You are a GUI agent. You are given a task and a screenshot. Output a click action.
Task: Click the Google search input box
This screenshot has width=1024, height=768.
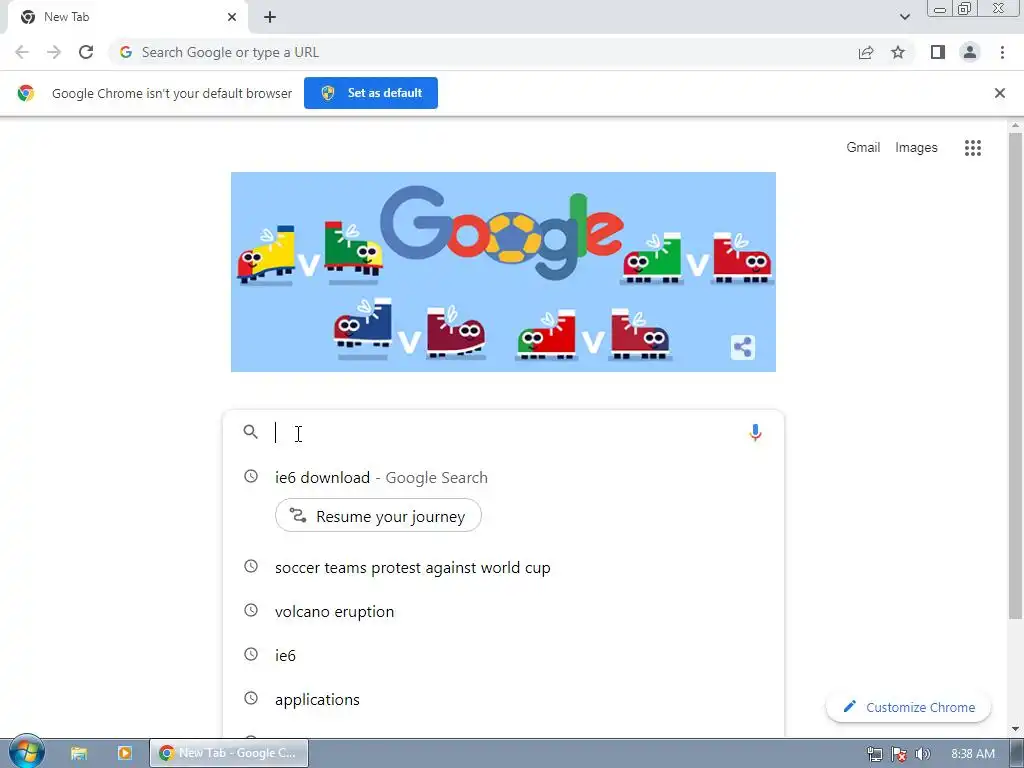pyautogui.click(x=503, y=432)
